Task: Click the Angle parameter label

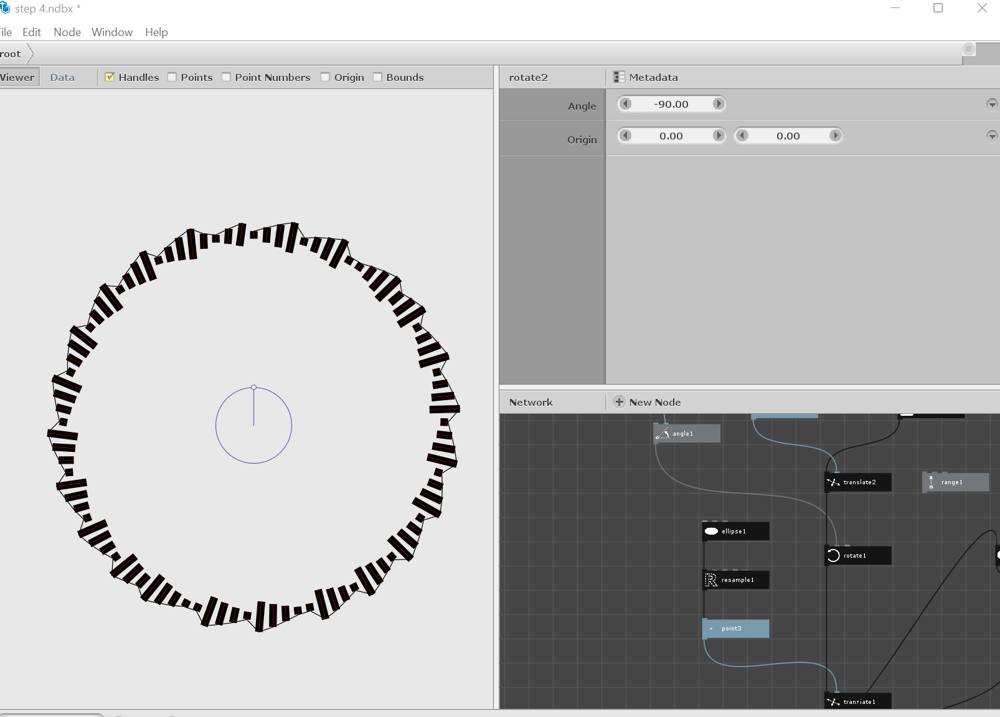Action: (582, 106)
